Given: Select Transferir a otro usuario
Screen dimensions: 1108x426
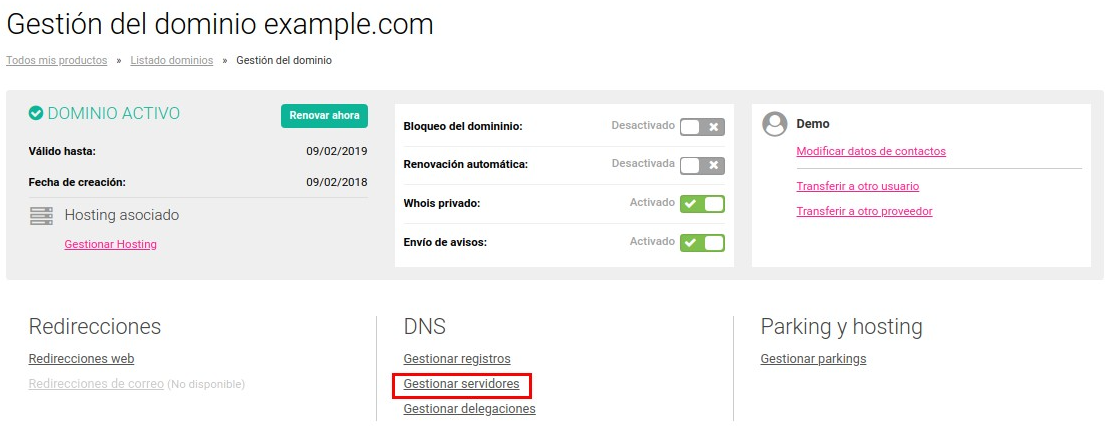Looking at the screenshot, I should [x=857, y=186].
